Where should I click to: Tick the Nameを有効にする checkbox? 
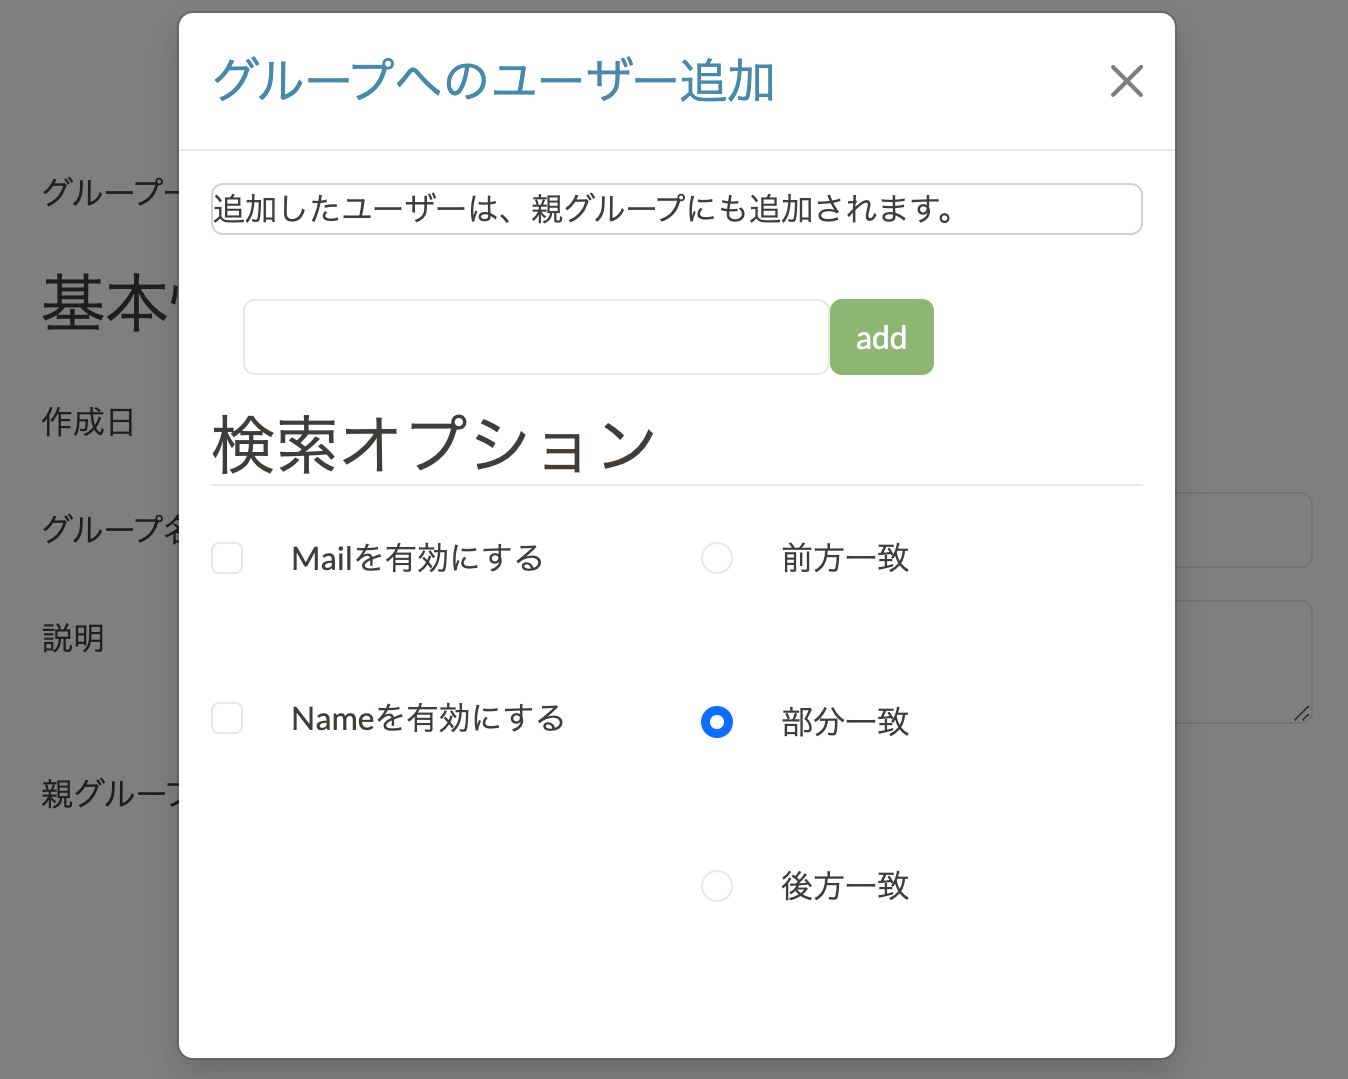pos(227,718)
